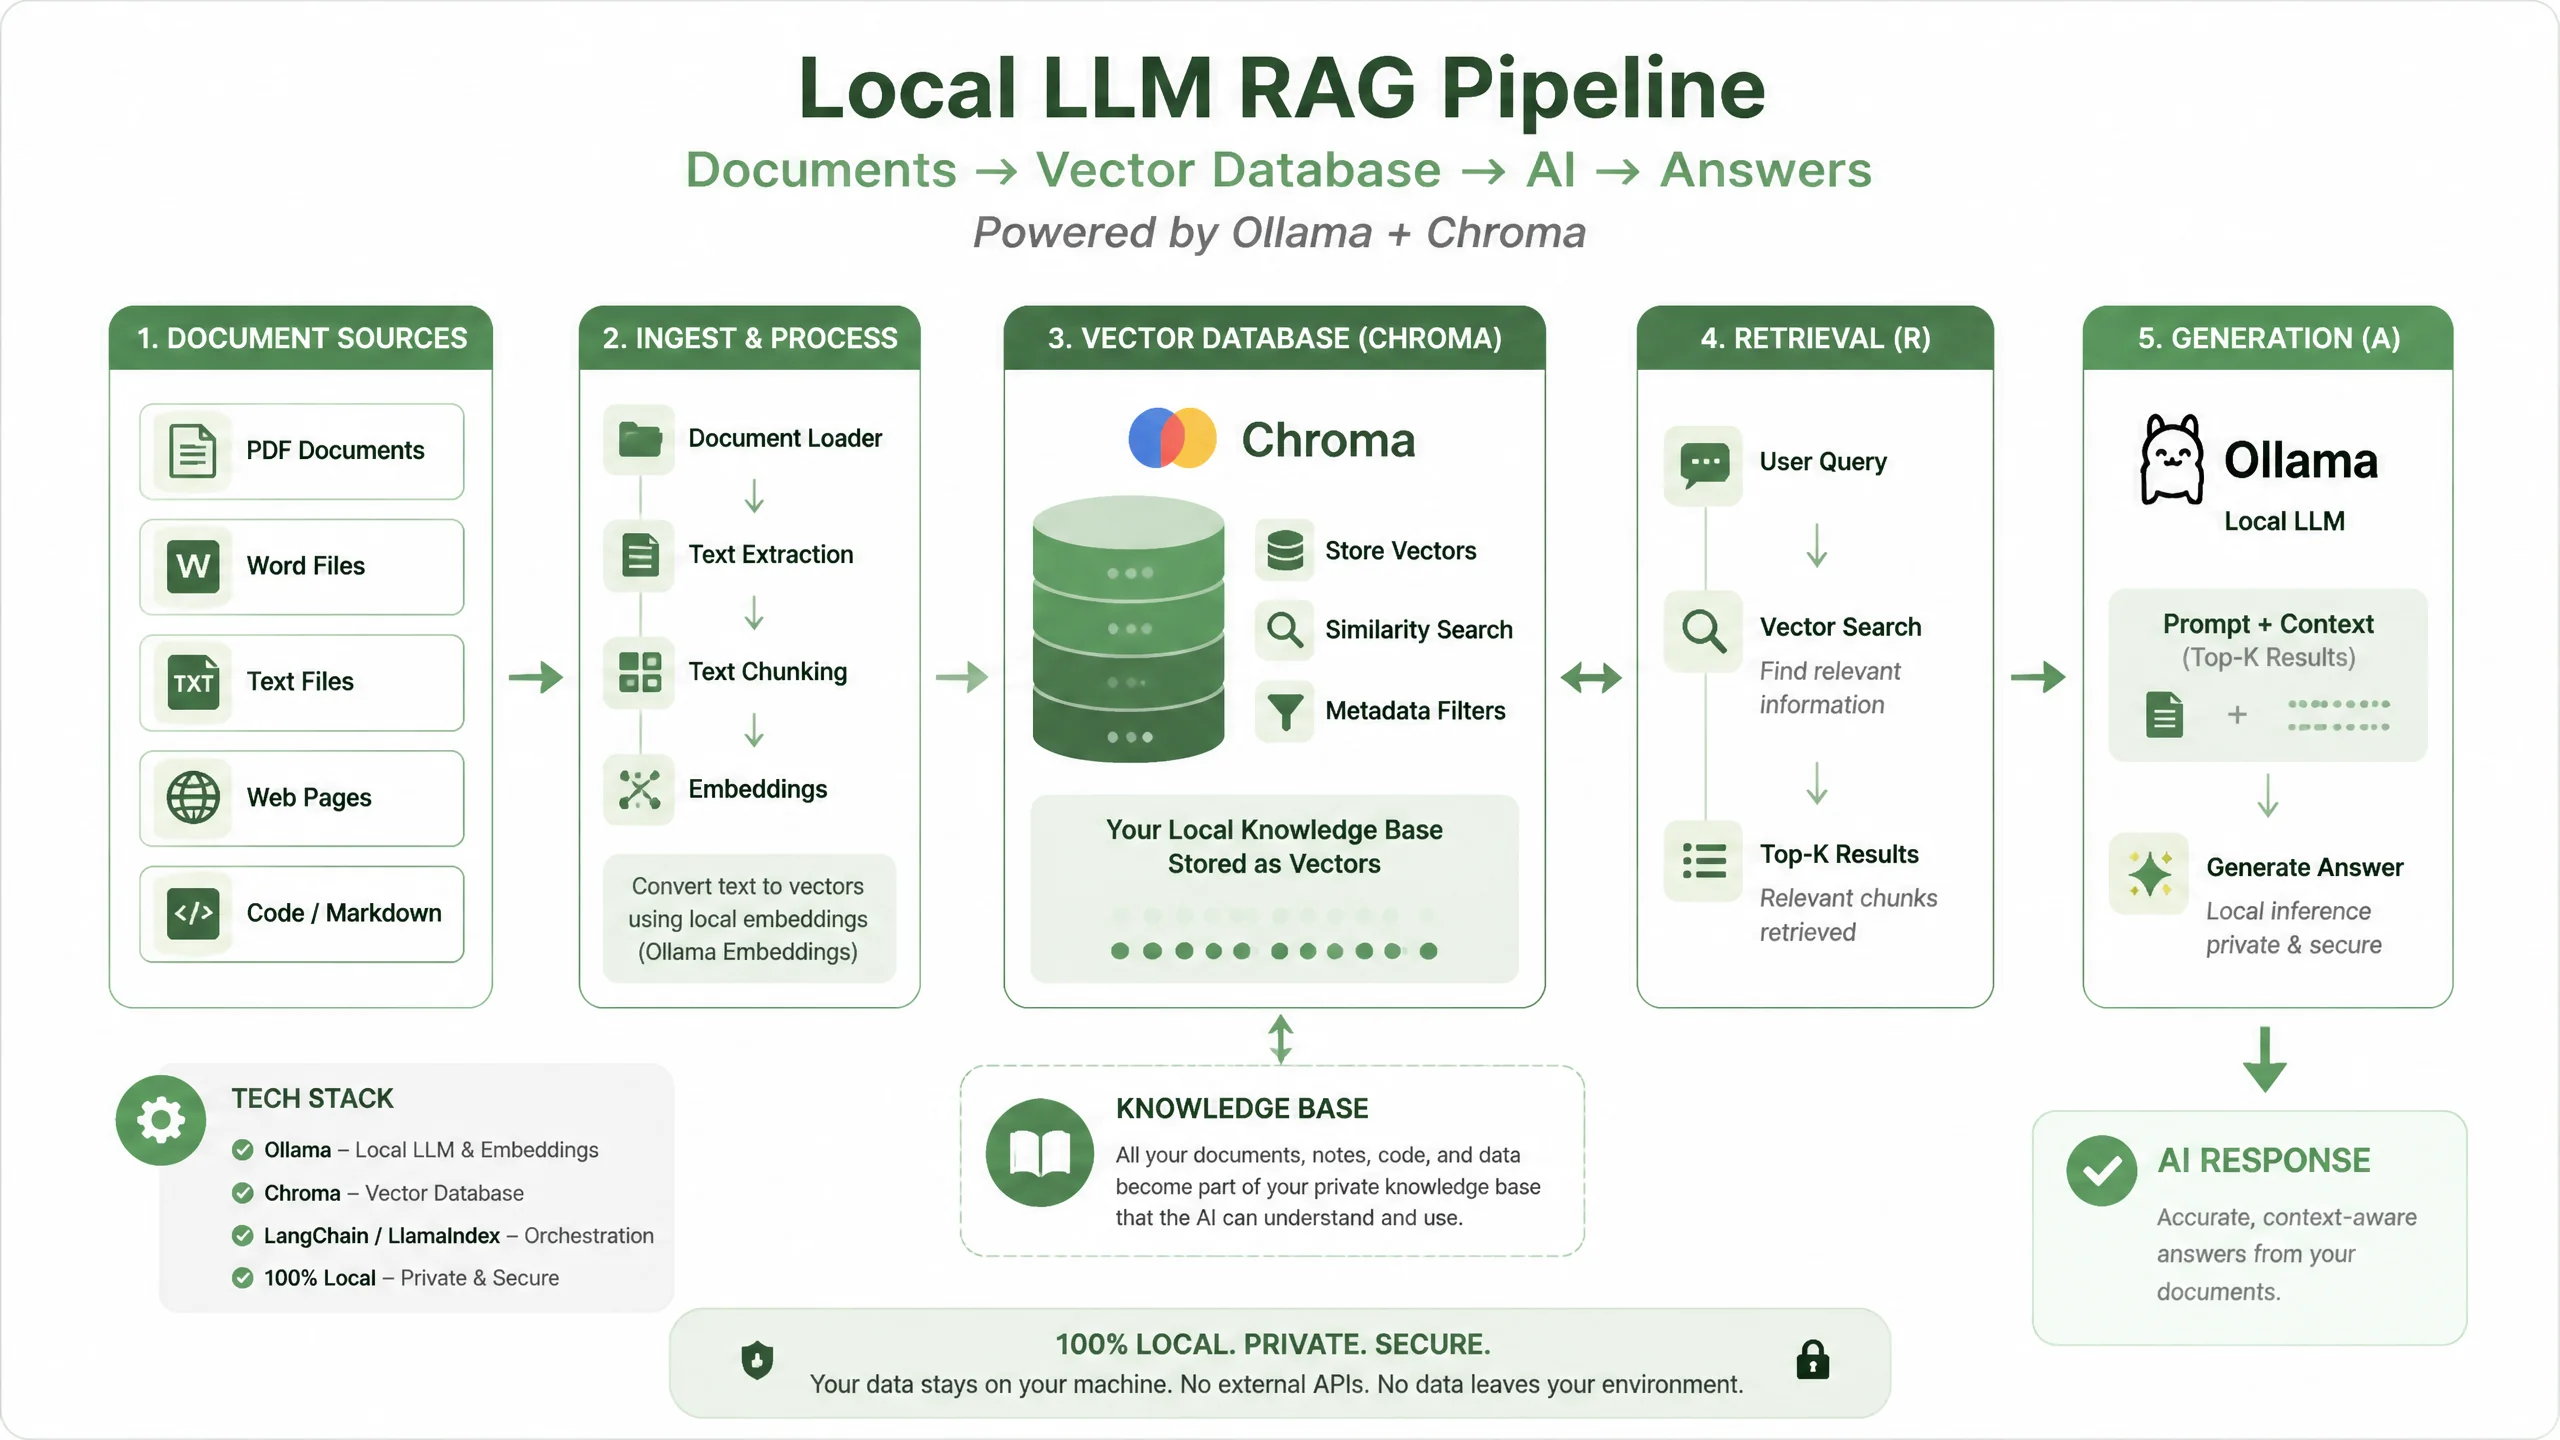Click the Ollama llama logo
Image resolution: width=2560 pixels, height=1440 pixels.
click(2172, 459)
